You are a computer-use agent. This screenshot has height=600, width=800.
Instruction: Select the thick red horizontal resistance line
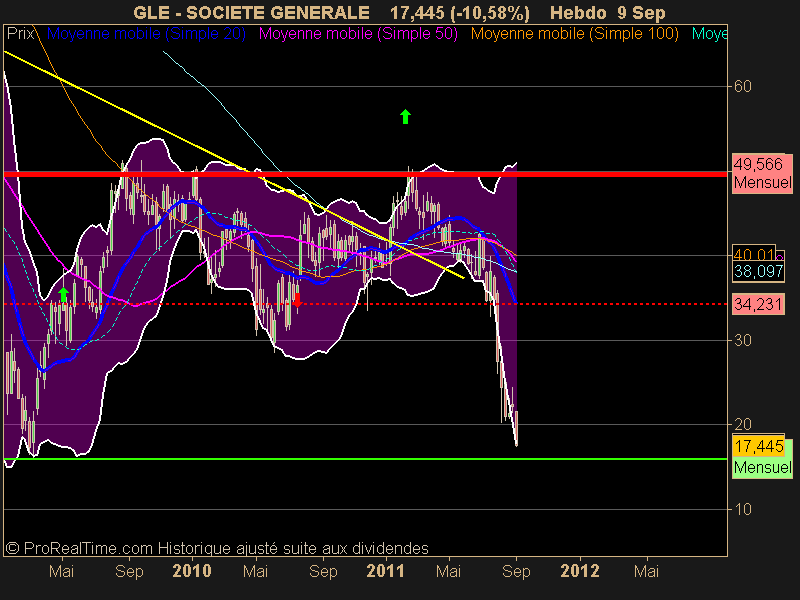coord(365,174)
